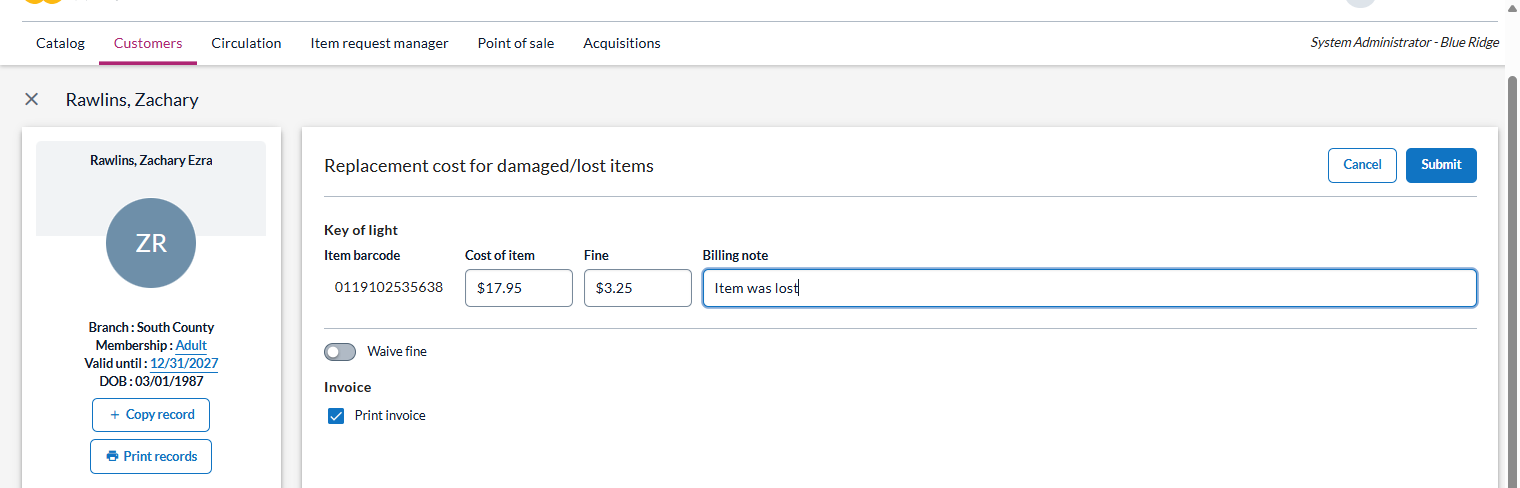Toggle the Waive fine switch

click(340, 352)
